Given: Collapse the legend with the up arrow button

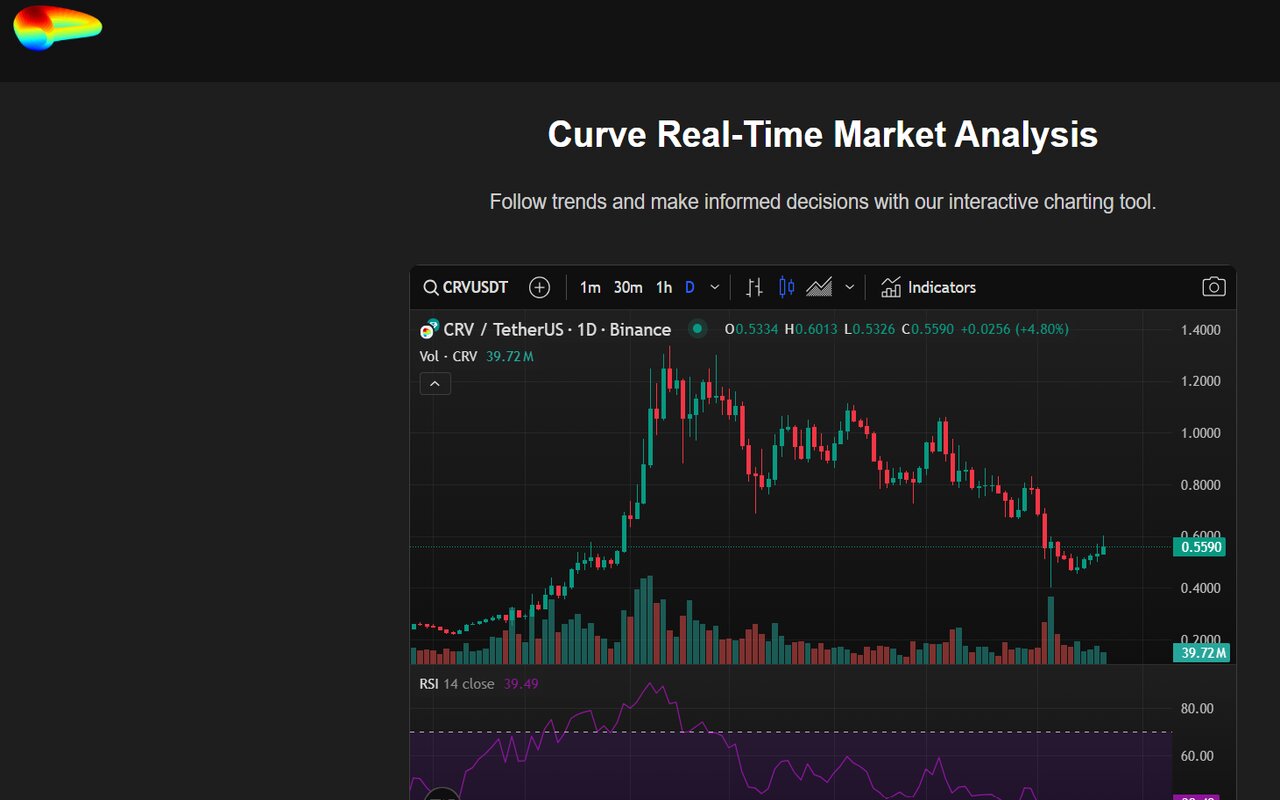Looking at the screenshot, I should [435, 383].
